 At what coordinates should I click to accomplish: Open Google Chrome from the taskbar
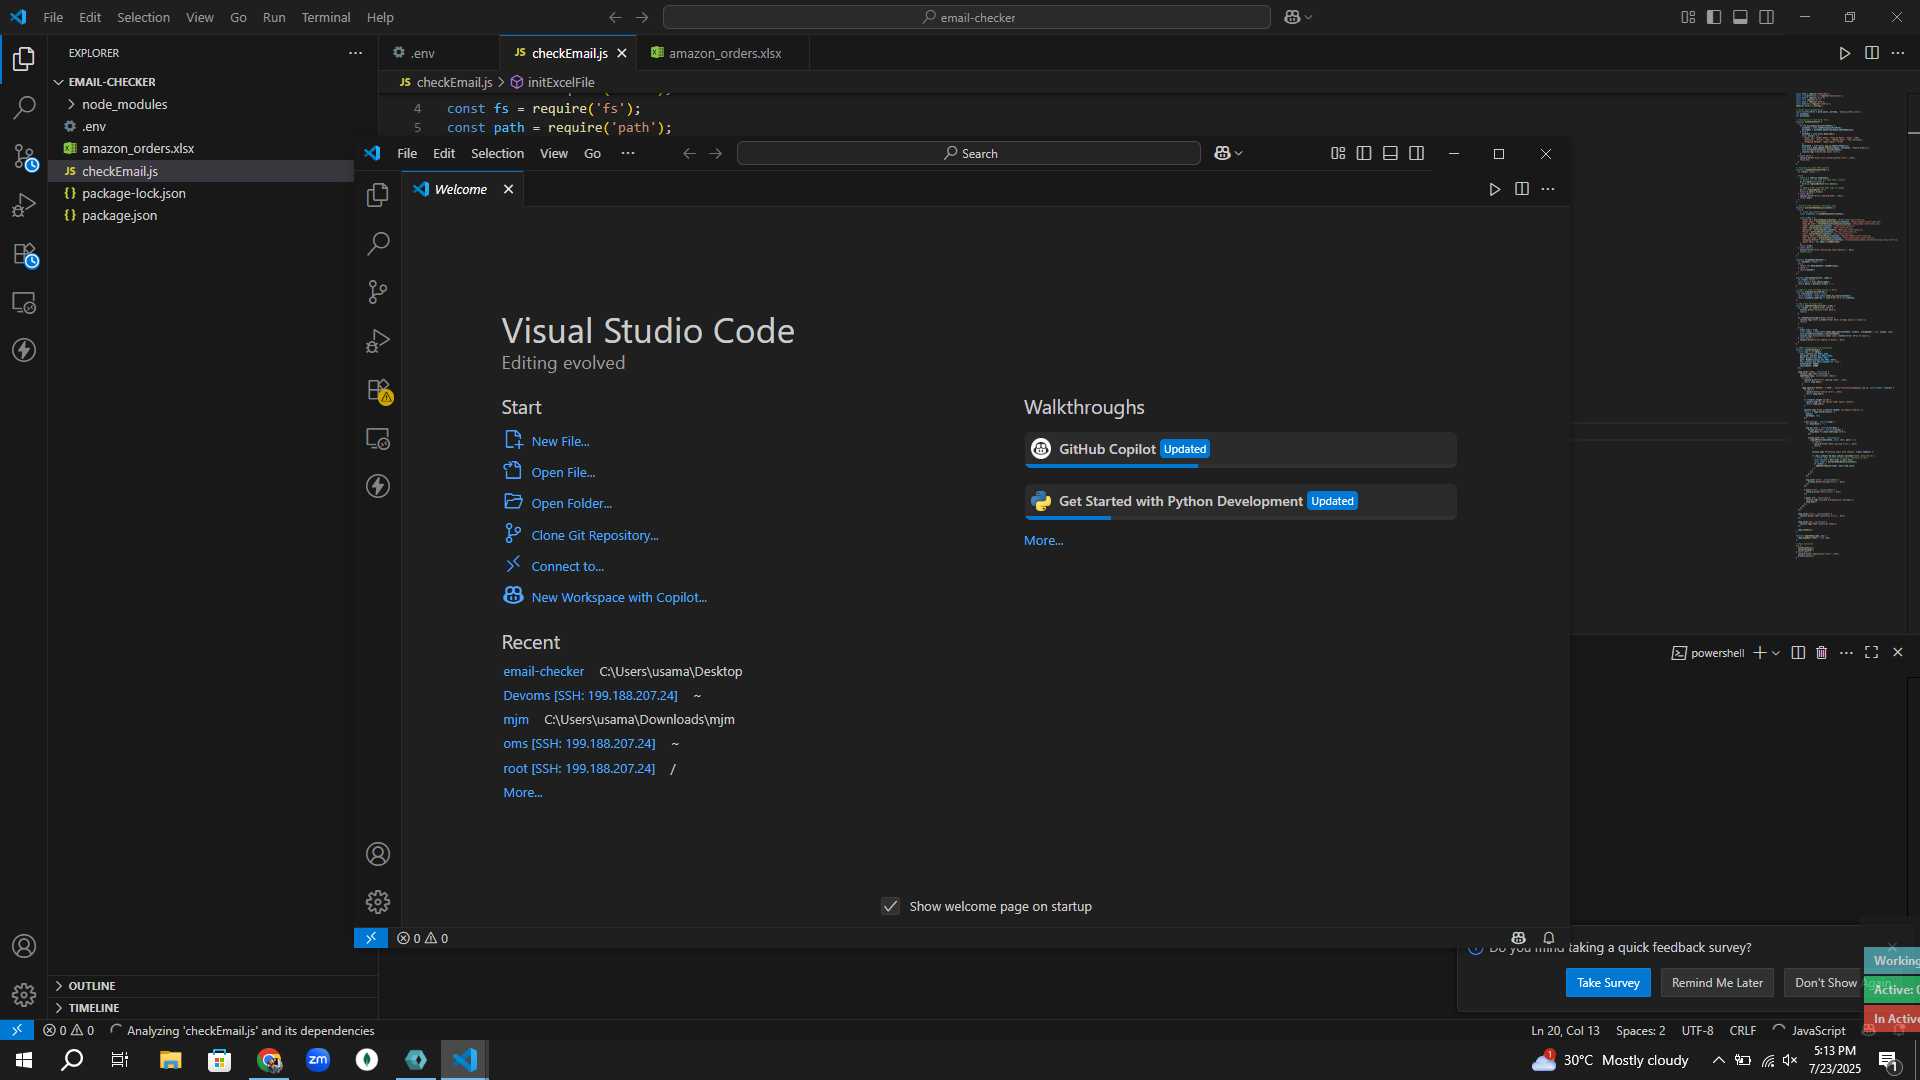coord(269,1060)
